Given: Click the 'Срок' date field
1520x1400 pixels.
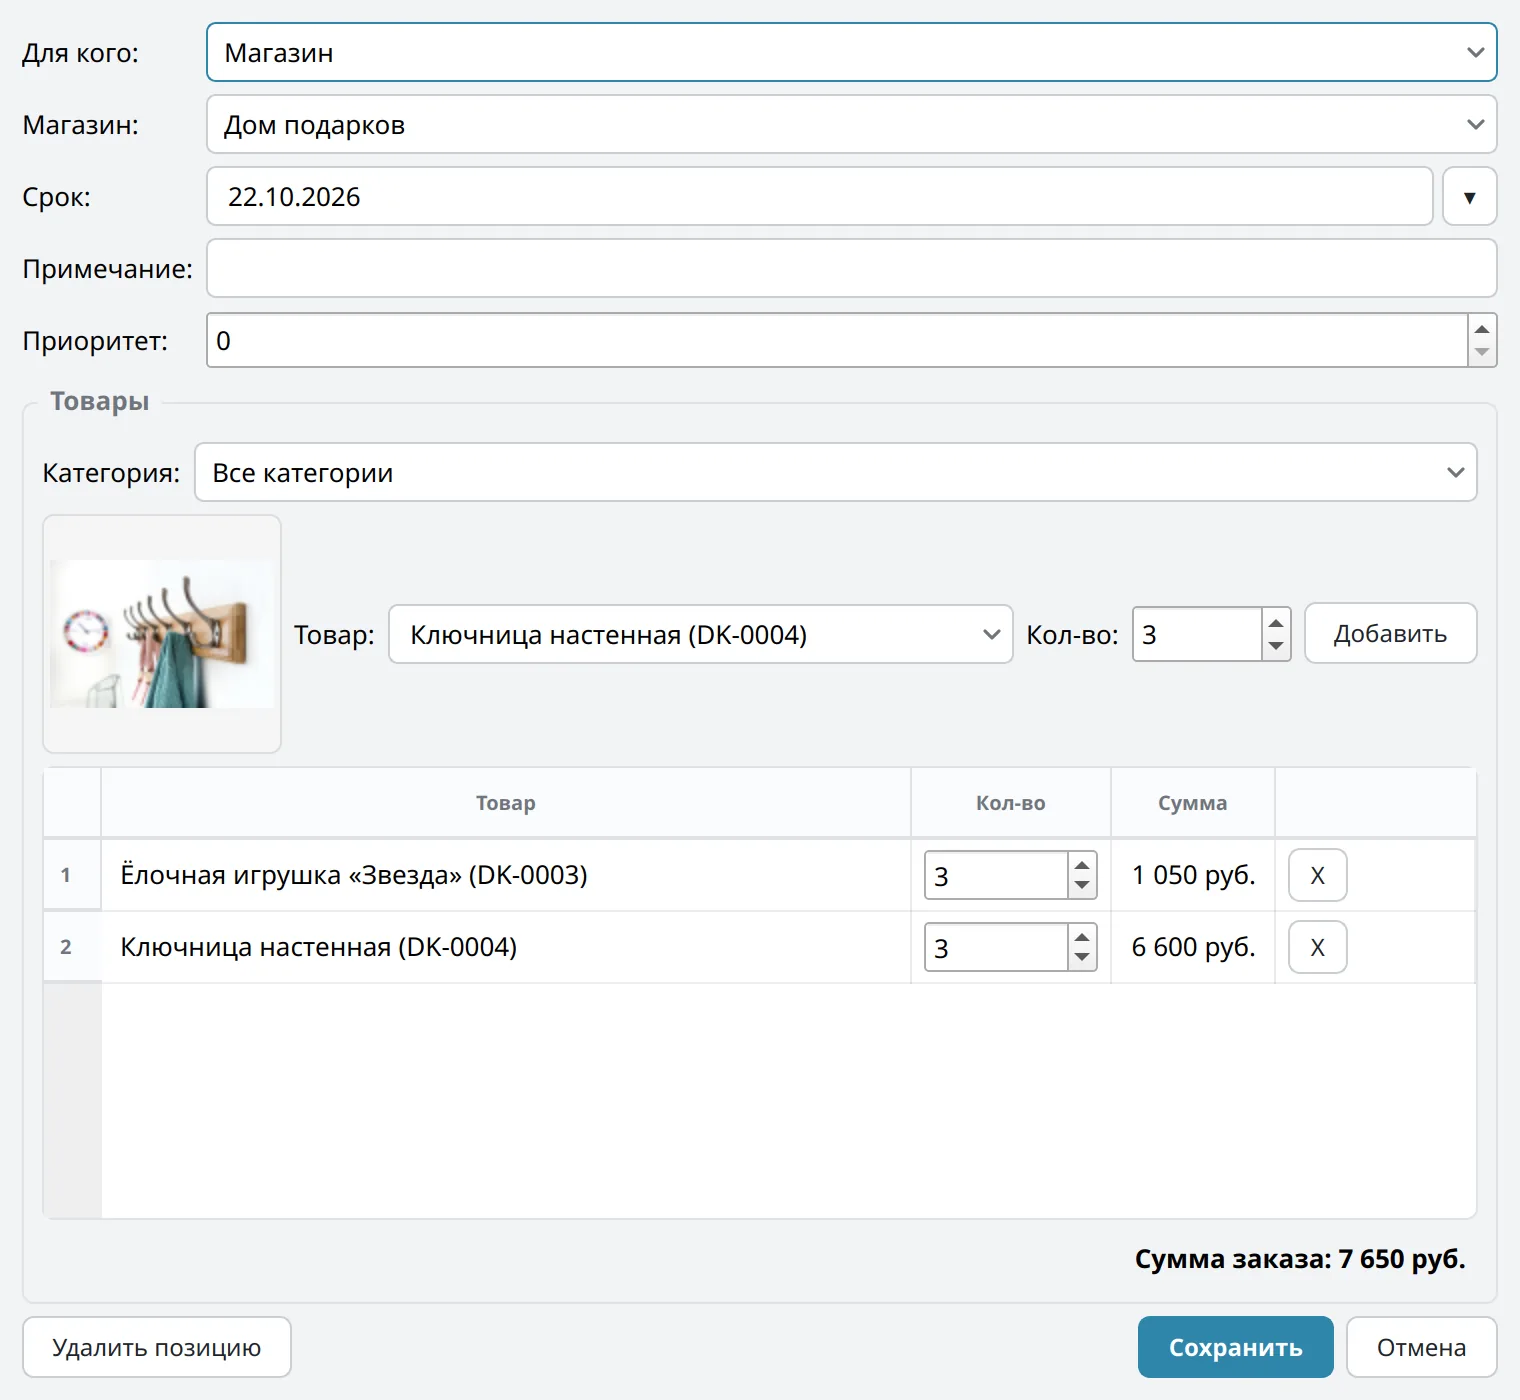Looking at the screenshot, I should pyautogui.click(x=819, y=196).
